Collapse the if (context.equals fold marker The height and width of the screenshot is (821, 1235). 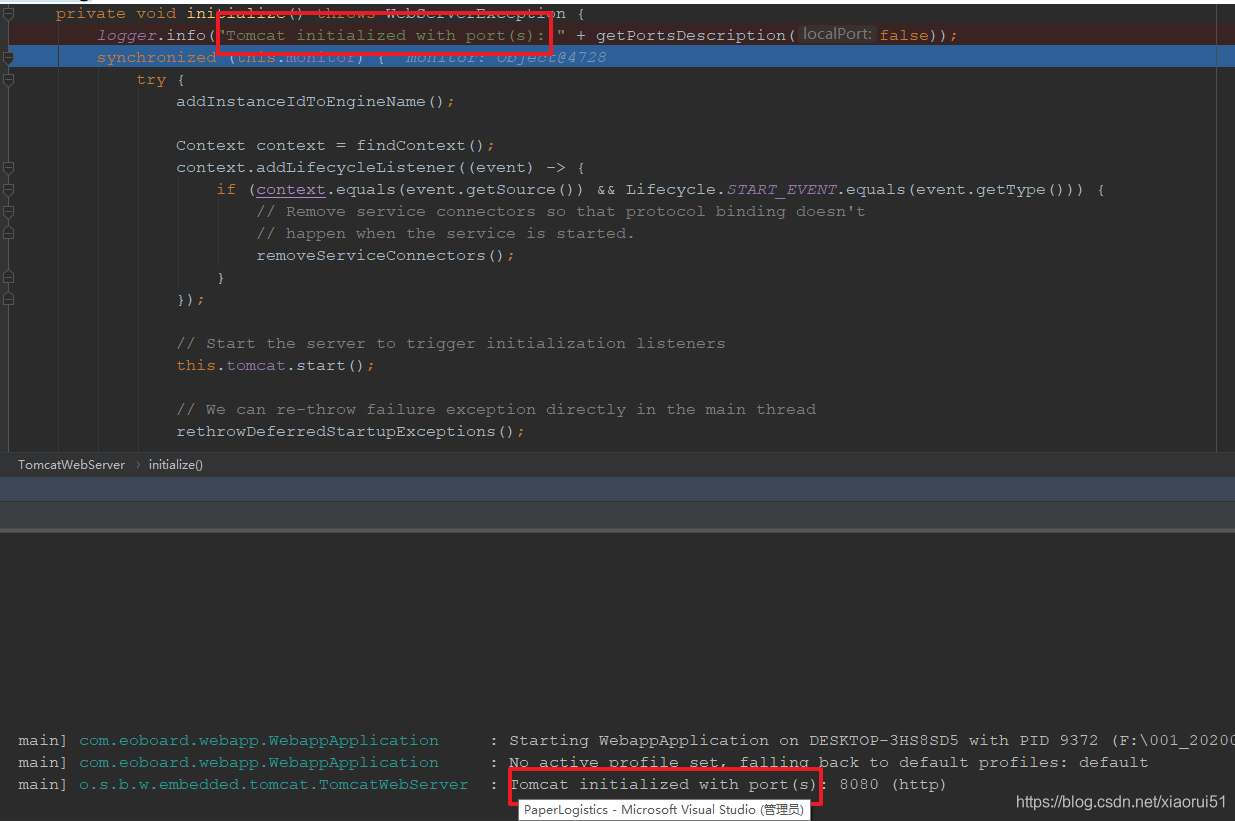[x=8, y=190]
